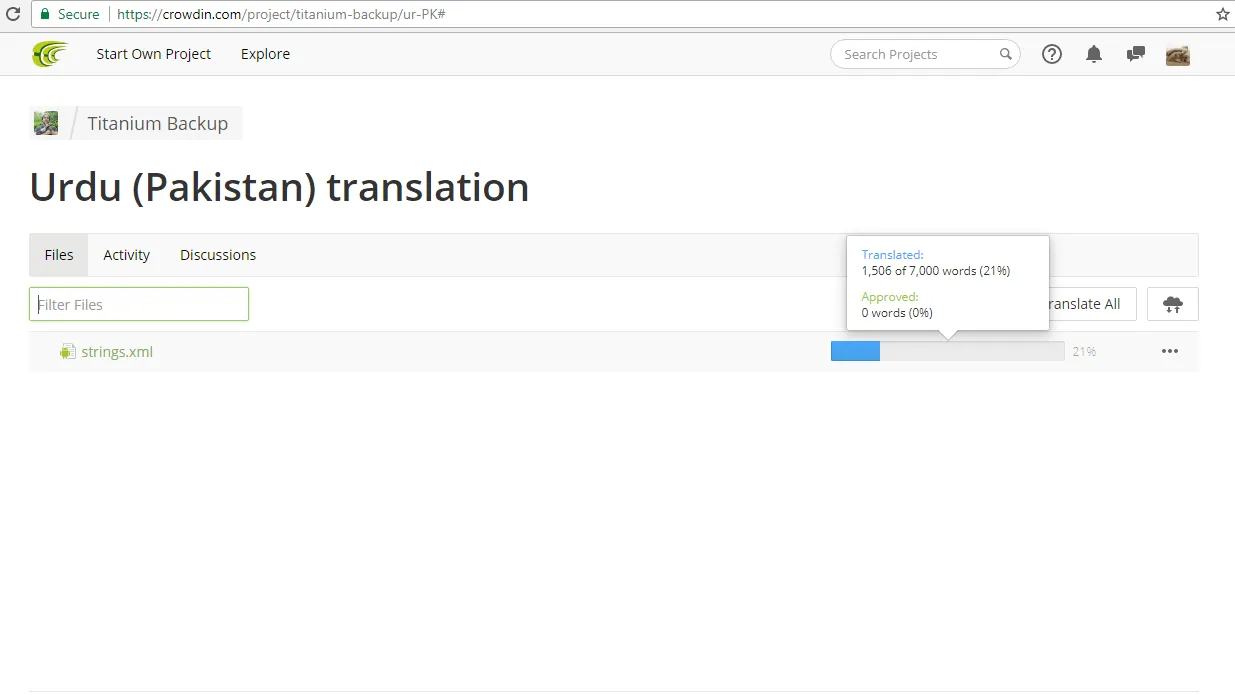Open the user profile avatar menu
The height and width of the screenshot is (695, 1235).
tap(1178, 55)
